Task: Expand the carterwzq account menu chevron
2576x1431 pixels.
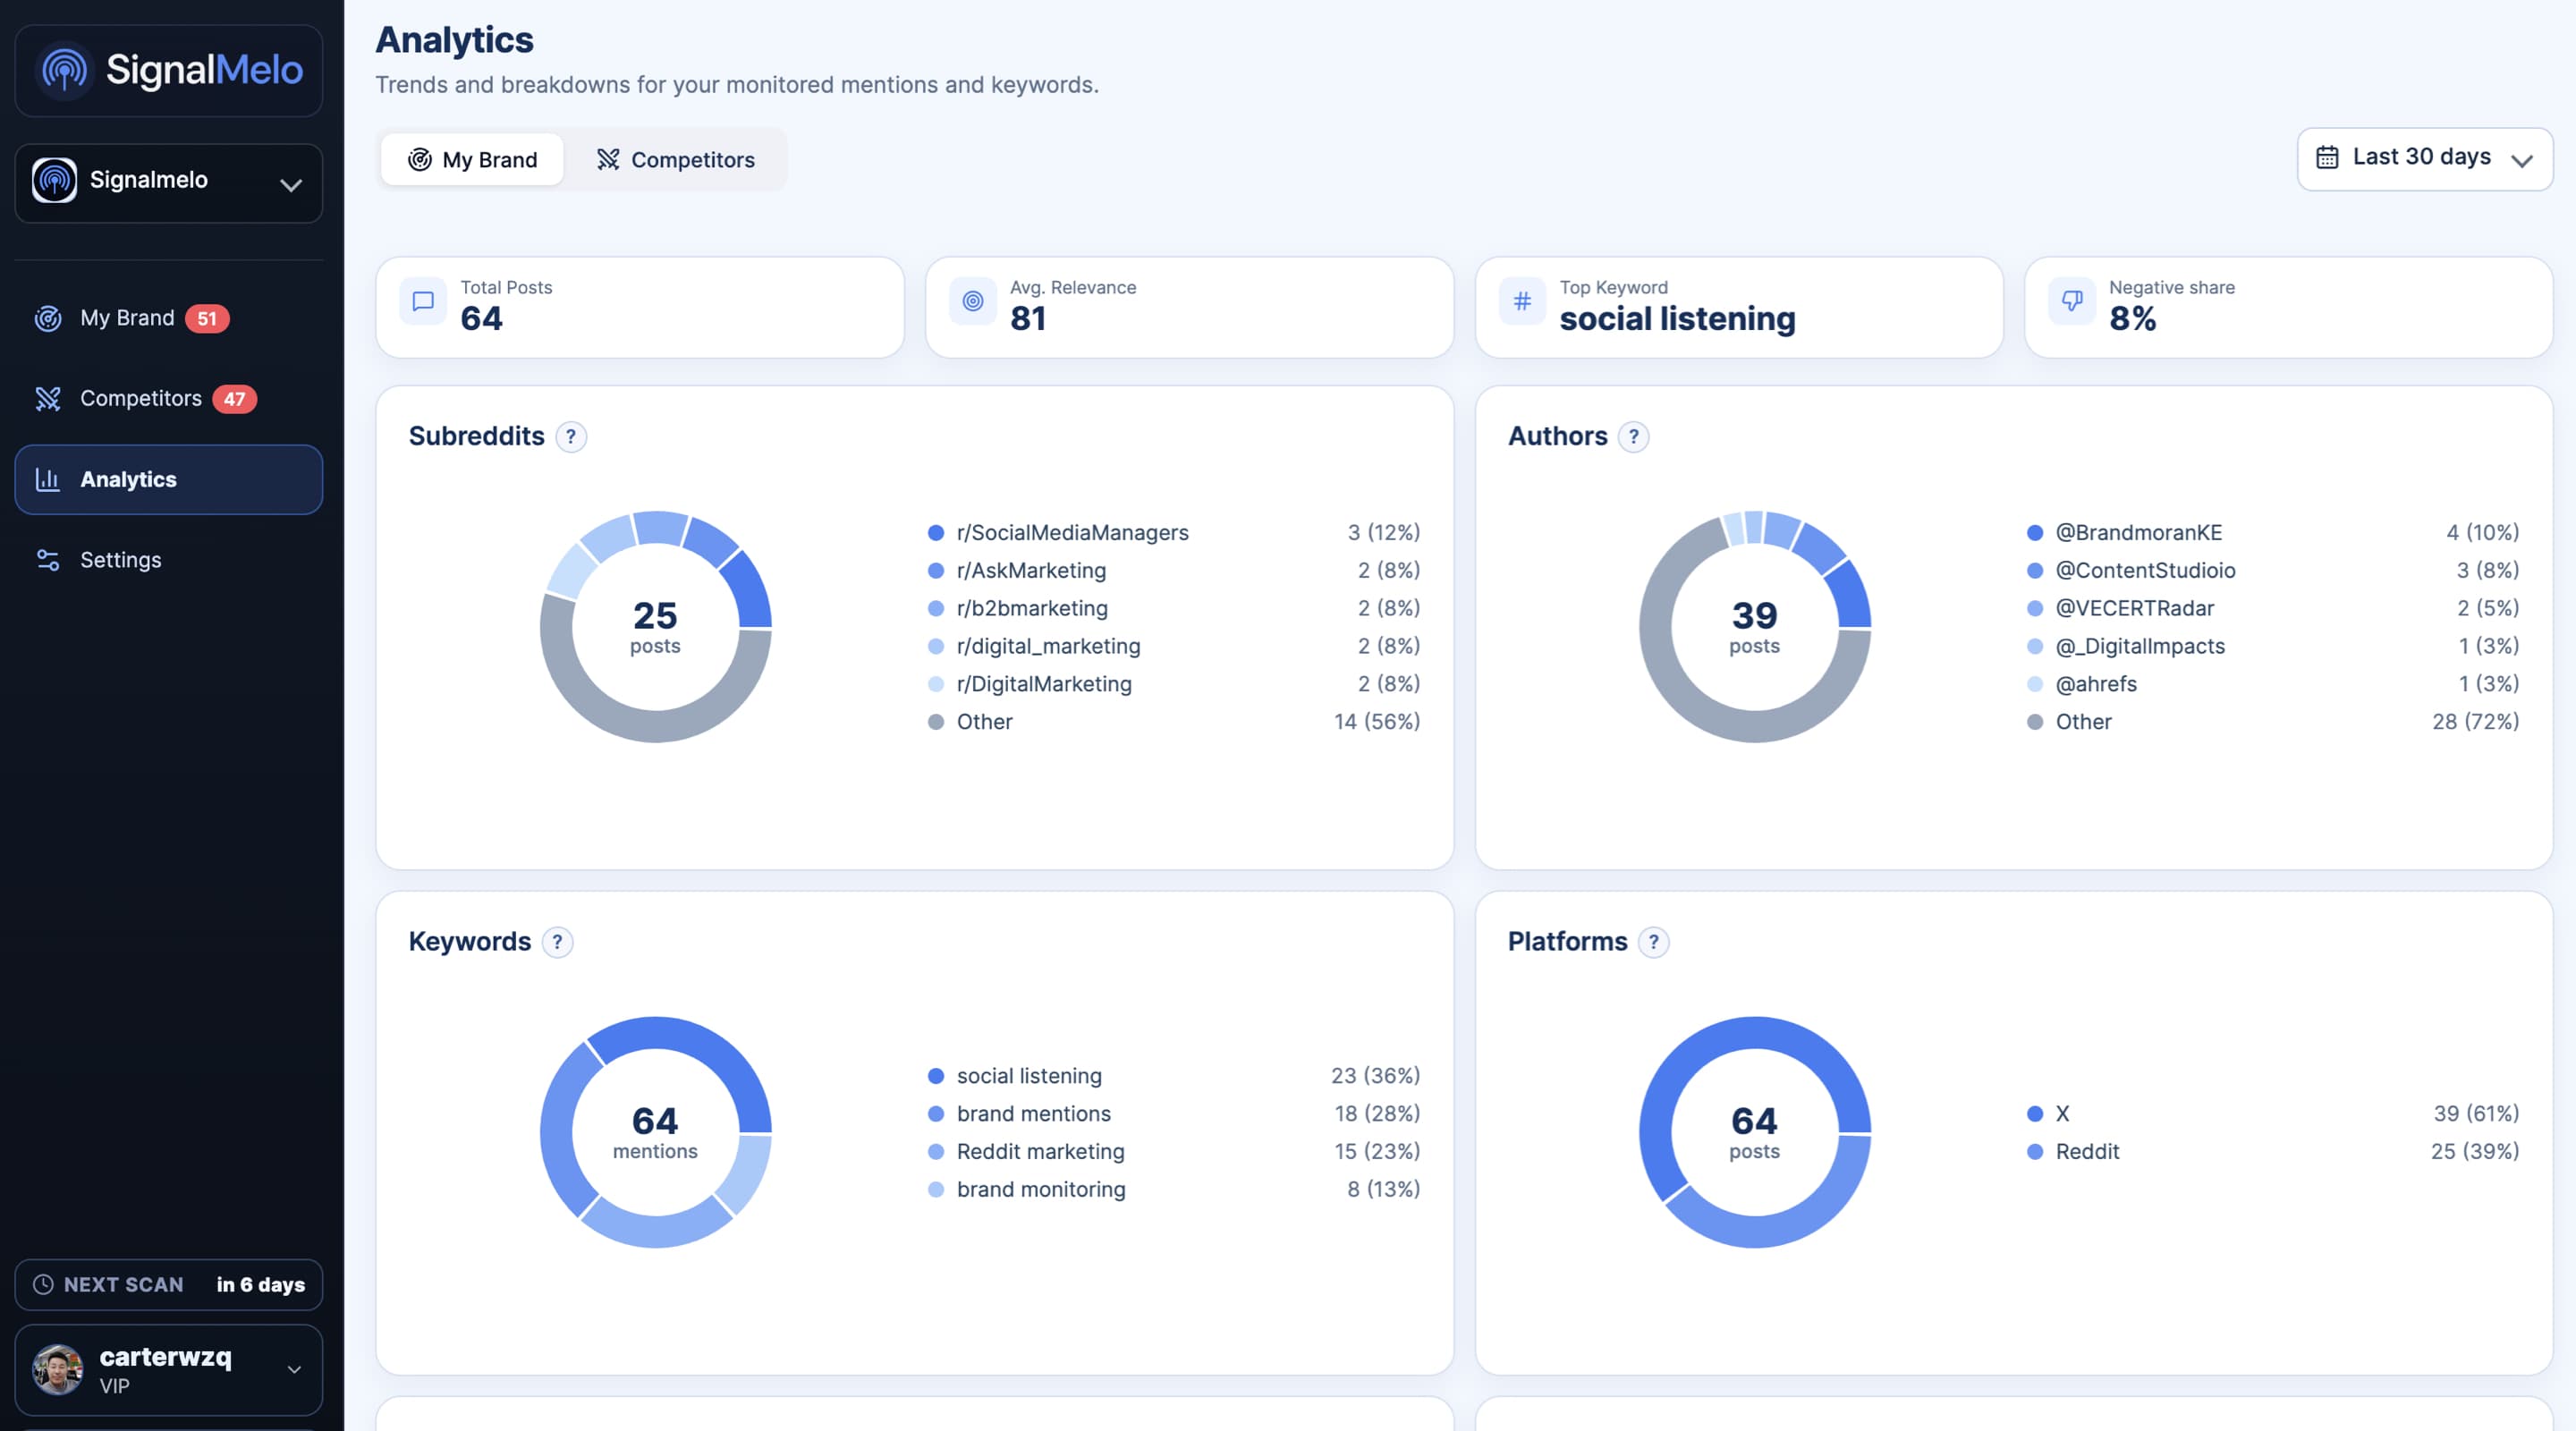Action: click(x=294, y=1370)
